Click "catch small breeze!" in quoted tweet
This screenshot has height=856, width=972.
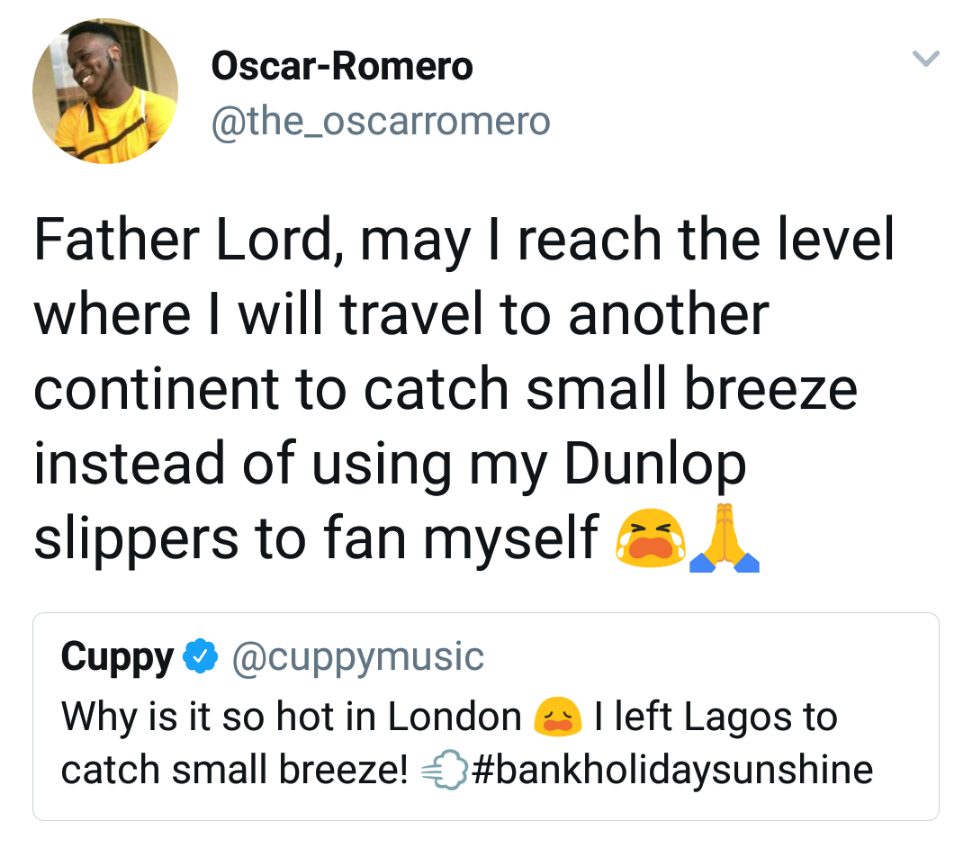tap(235, 769)
